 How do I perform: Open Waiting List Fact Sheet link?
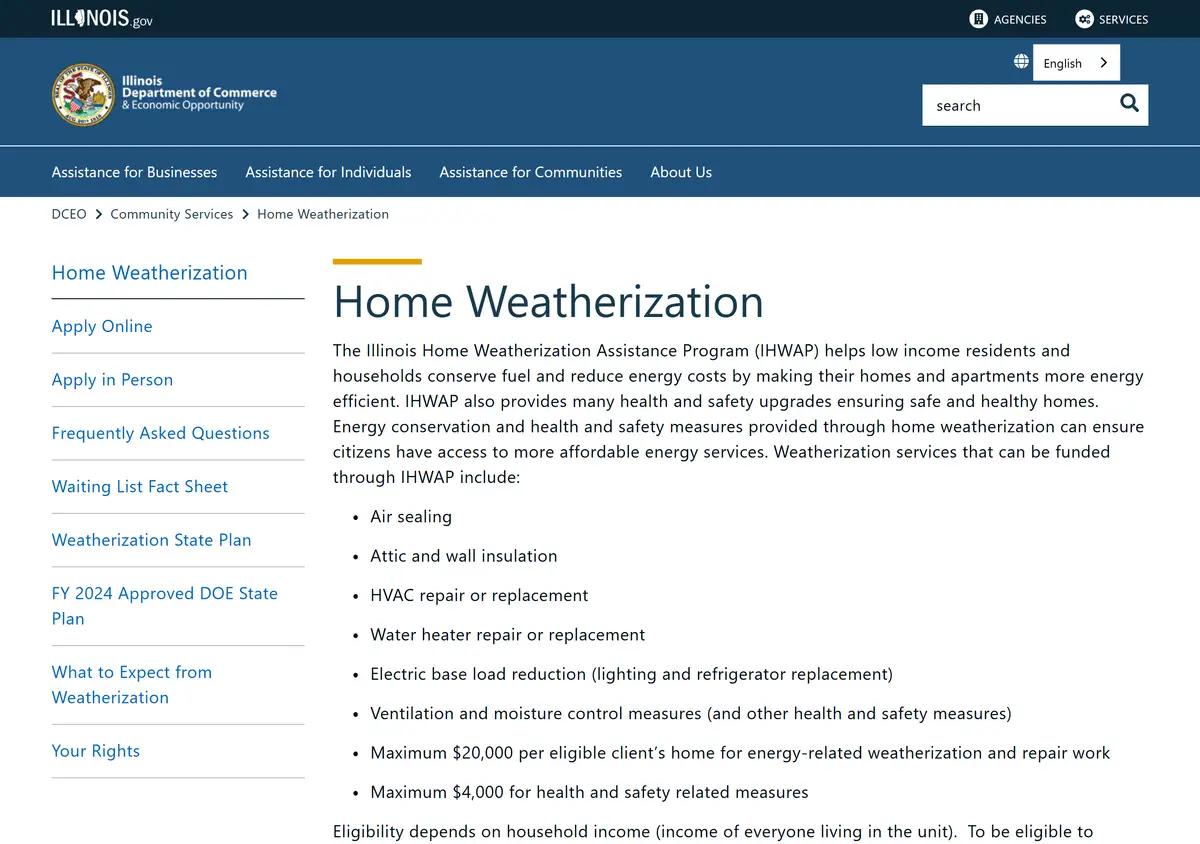click(139, 486)
